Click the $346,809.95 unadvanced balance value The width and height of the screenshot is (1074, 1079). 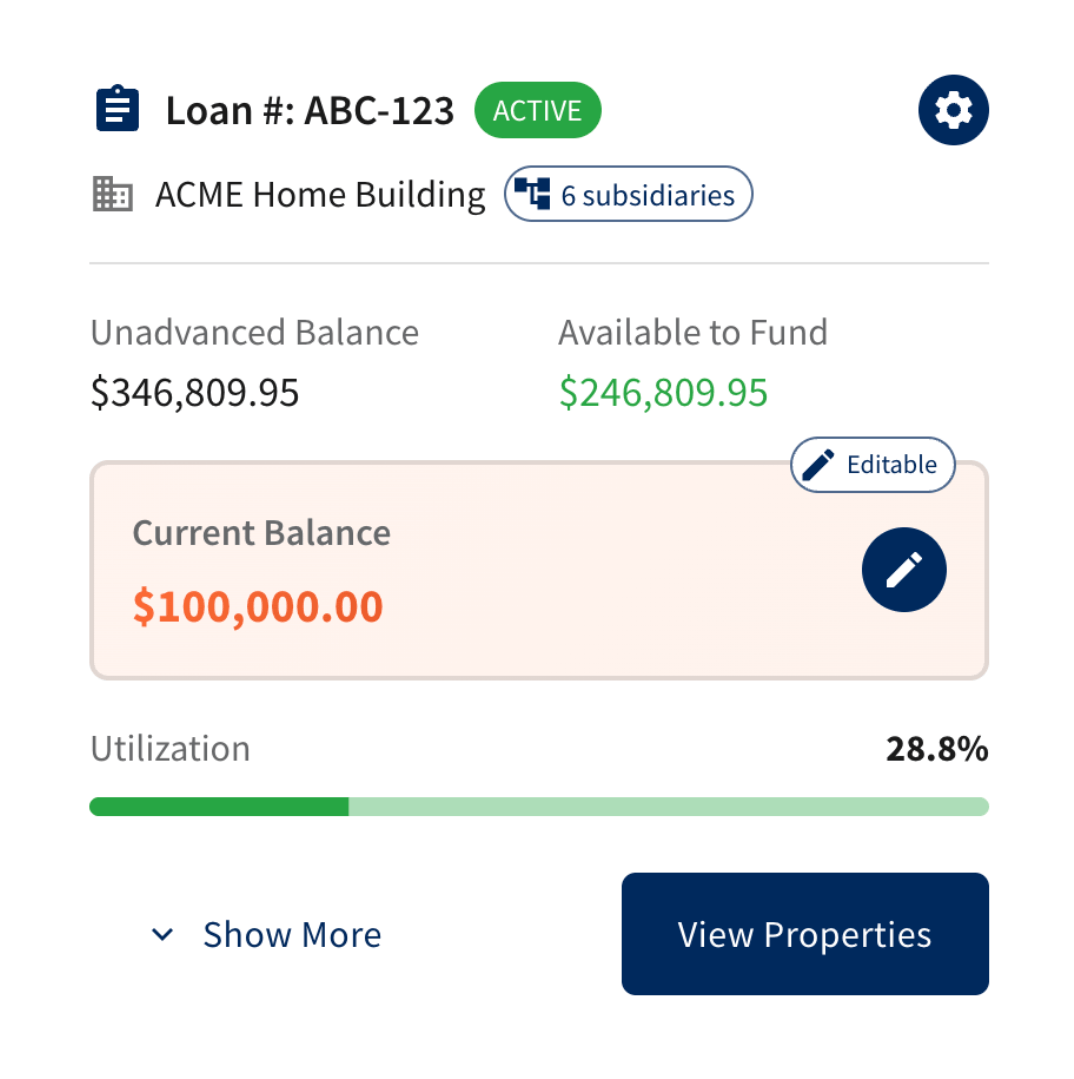194,393
